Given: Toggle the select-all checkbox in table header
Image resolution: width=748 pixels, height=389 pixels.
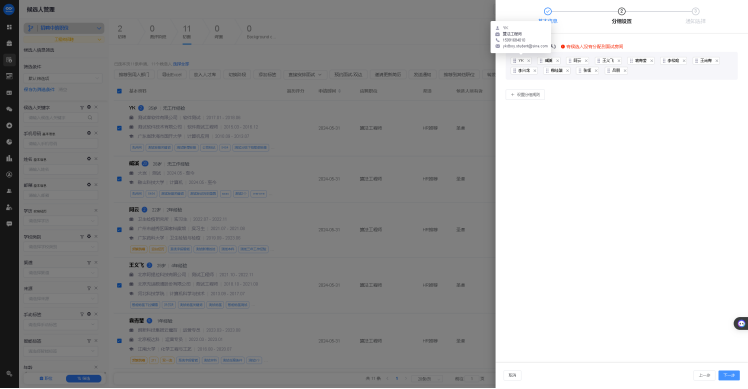Looking at the screenshot, I should (x=119, y=91).
